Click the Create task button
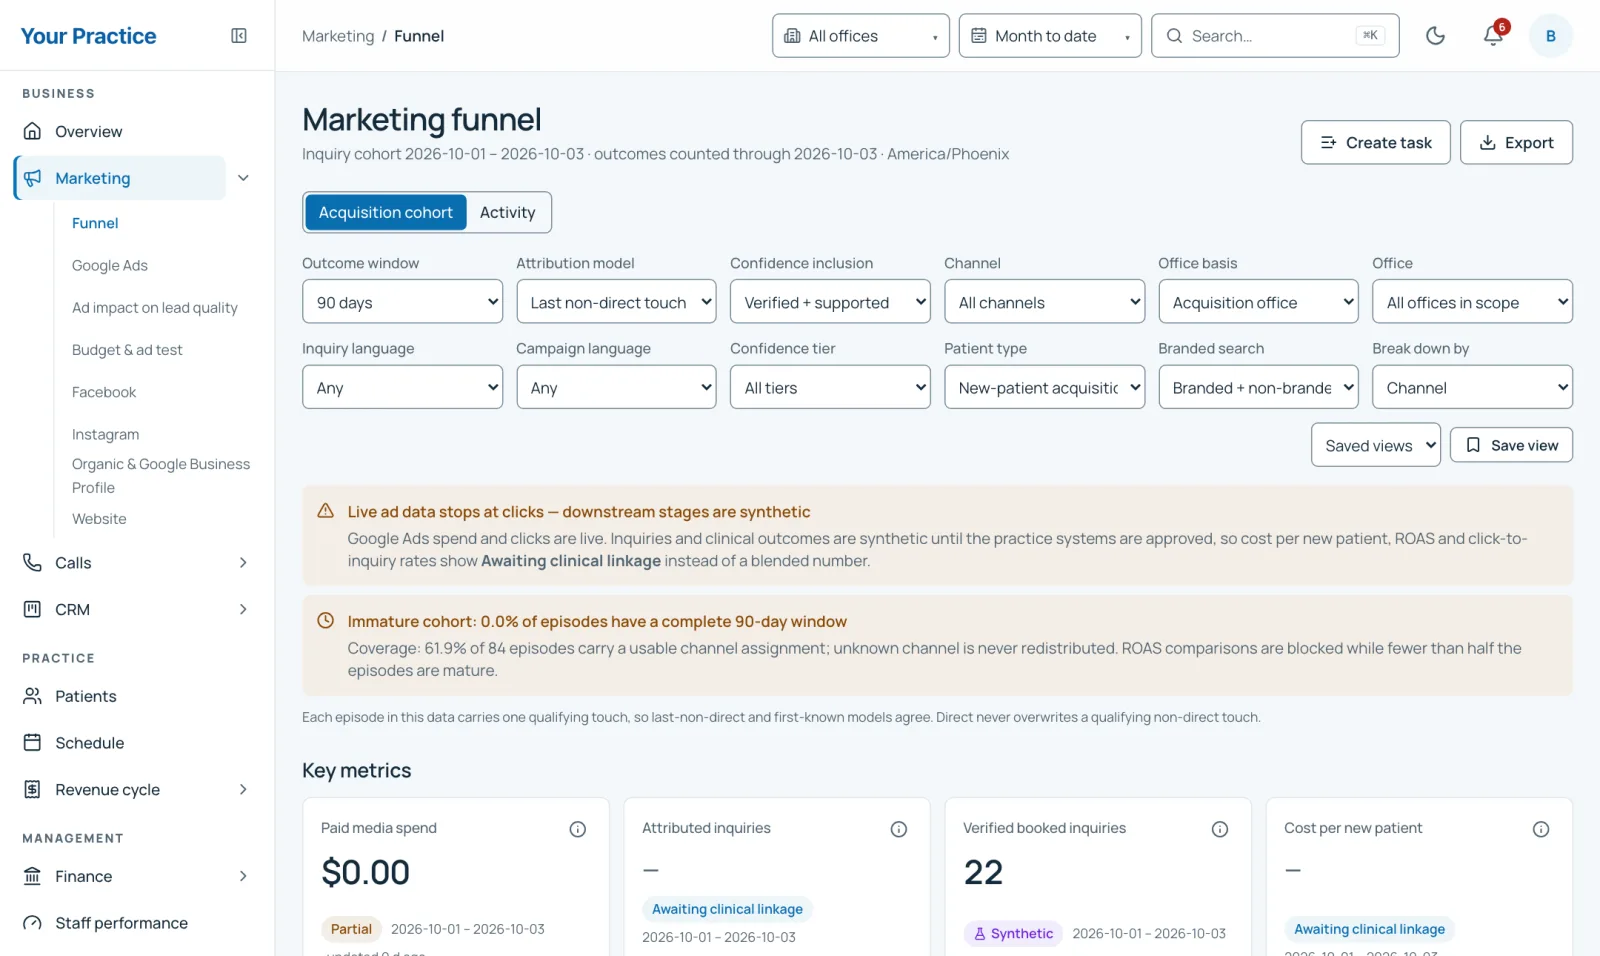Image resolution: width=1600 pixels, height=956 pixels. pos(1376,143)
